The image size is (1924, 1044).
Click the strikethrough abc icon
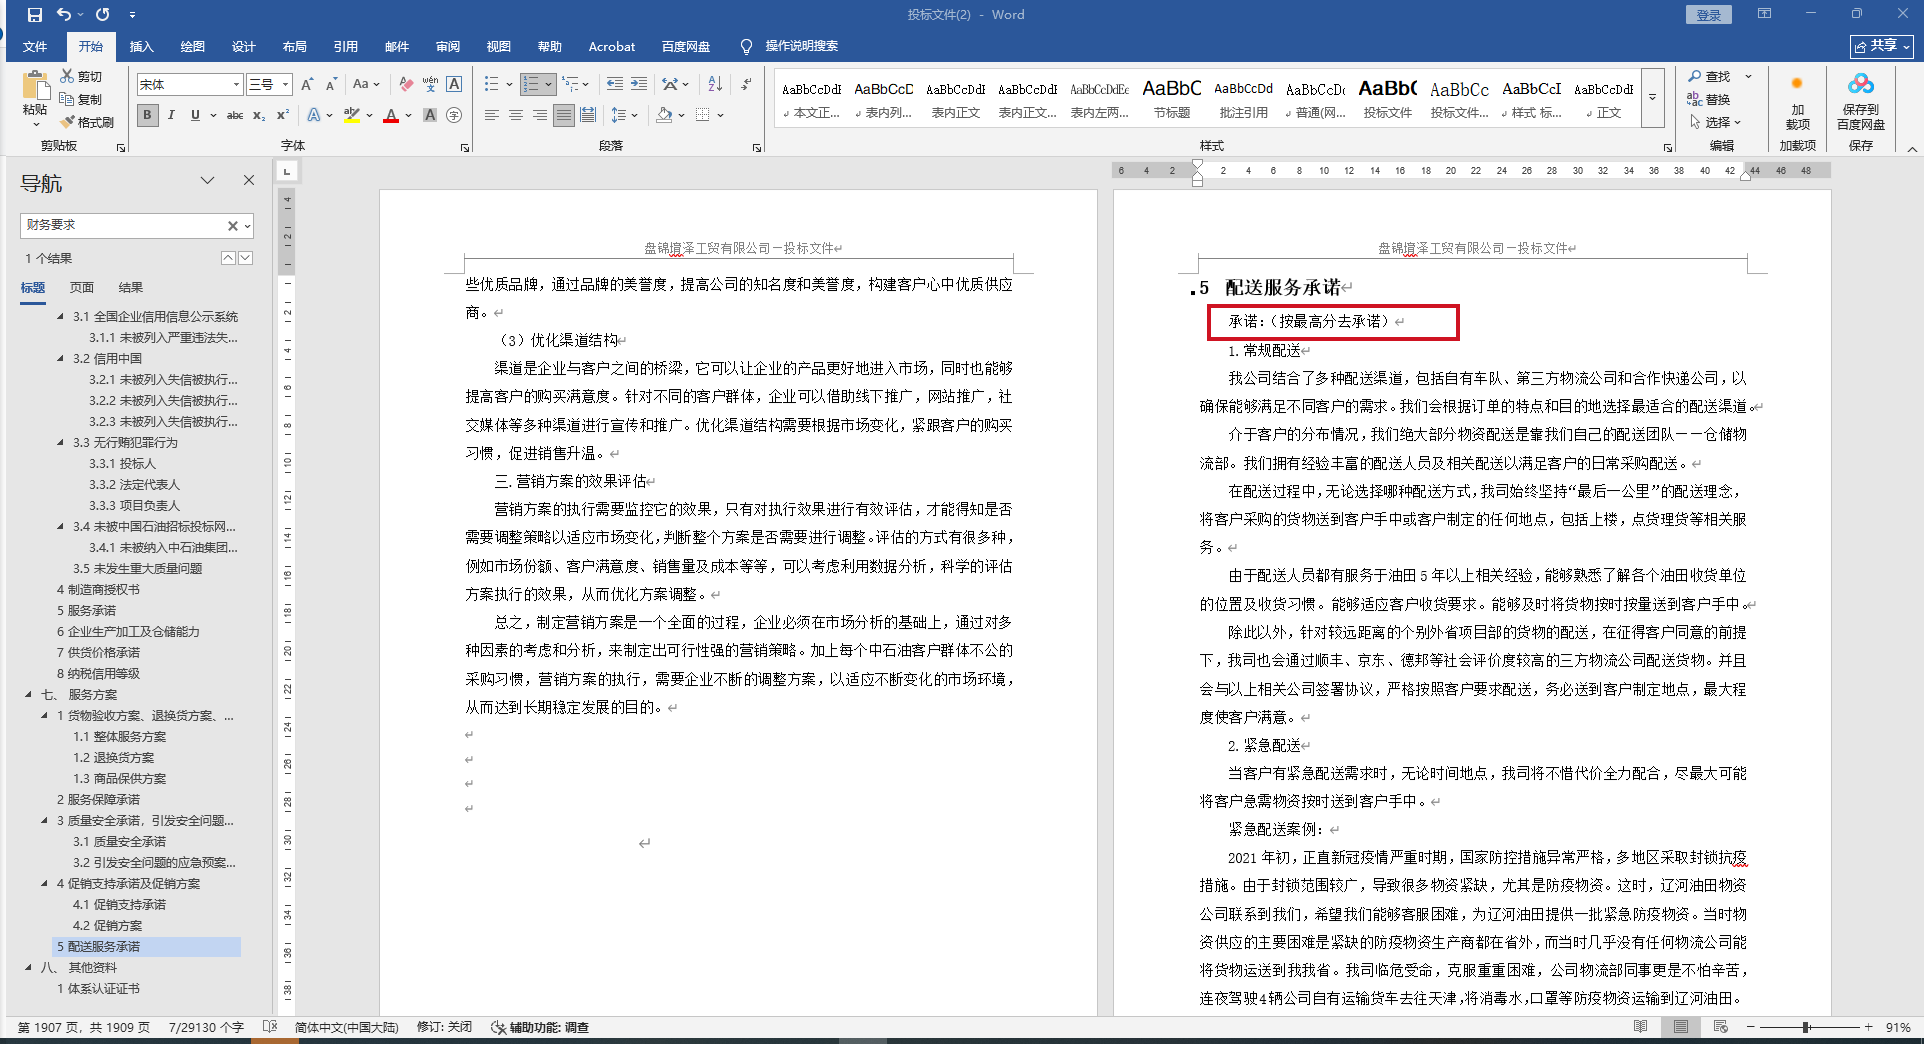pyautogui.click(x=235, y=115)
